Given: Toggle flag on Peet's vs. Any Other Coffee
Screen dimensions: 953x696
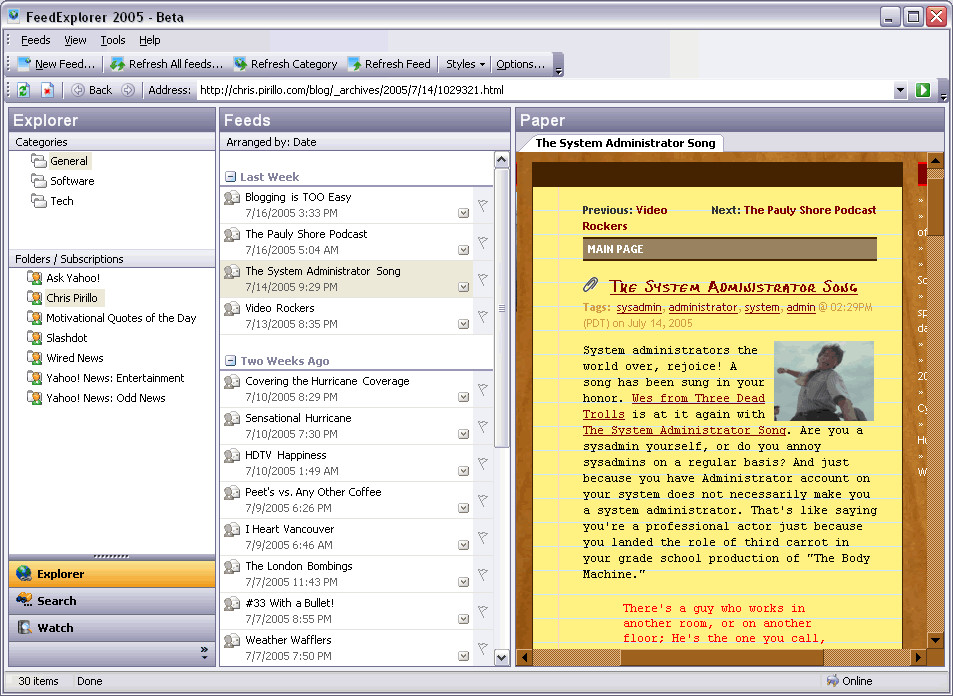Looking at the screenshot, I should pos(483,500).
